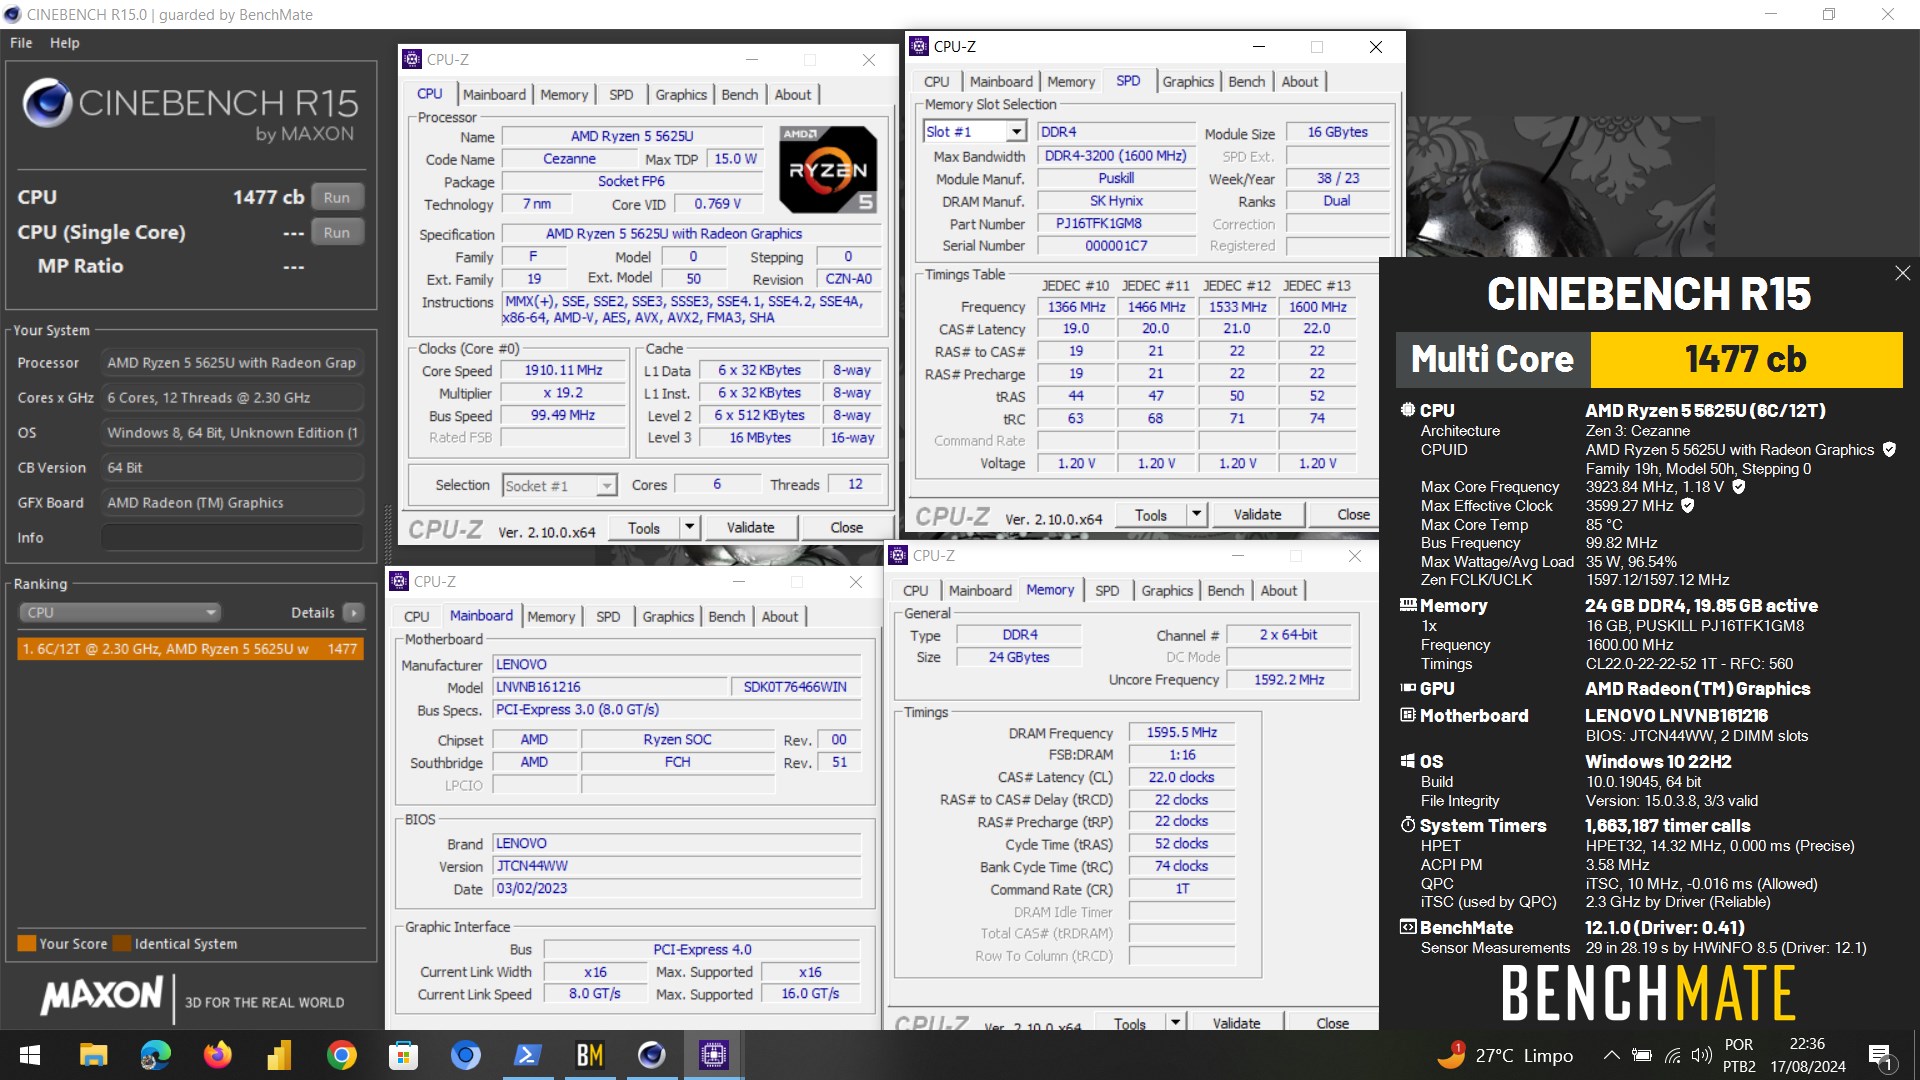Expand Tools arrow in CPU-Z SPD window

[1196, 514]
